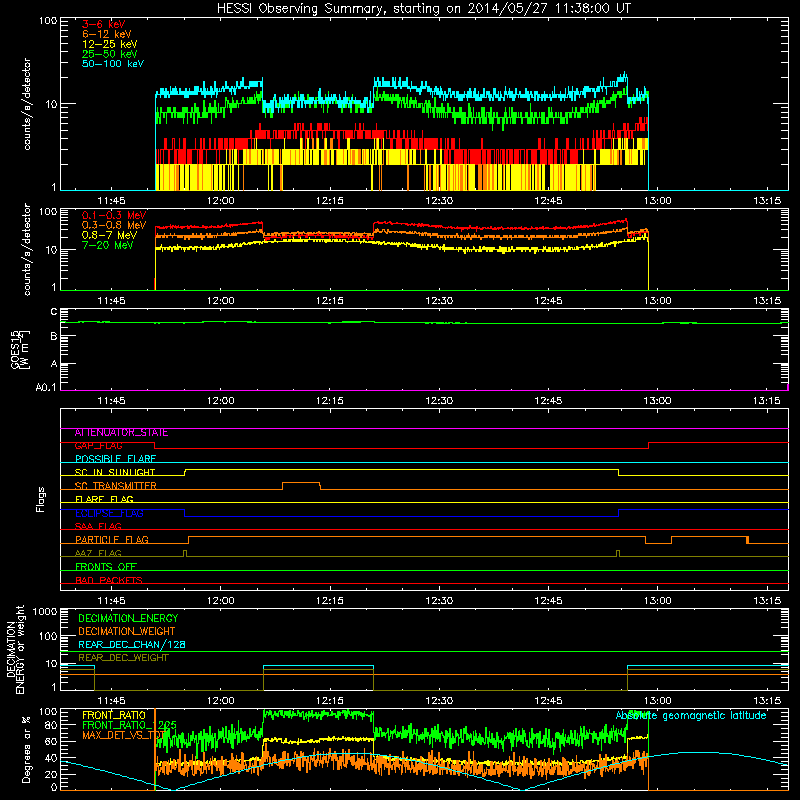Click the SAA_FLAG label
This screenshot has width=800, height=800.
point(98,527)
